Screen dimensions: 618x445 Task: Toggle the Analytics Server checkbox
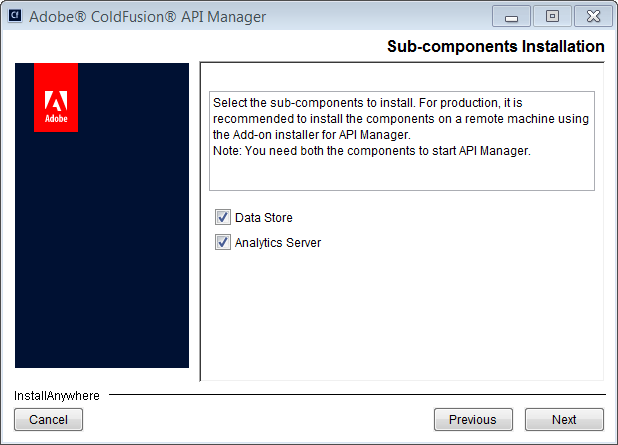(222, 242)
